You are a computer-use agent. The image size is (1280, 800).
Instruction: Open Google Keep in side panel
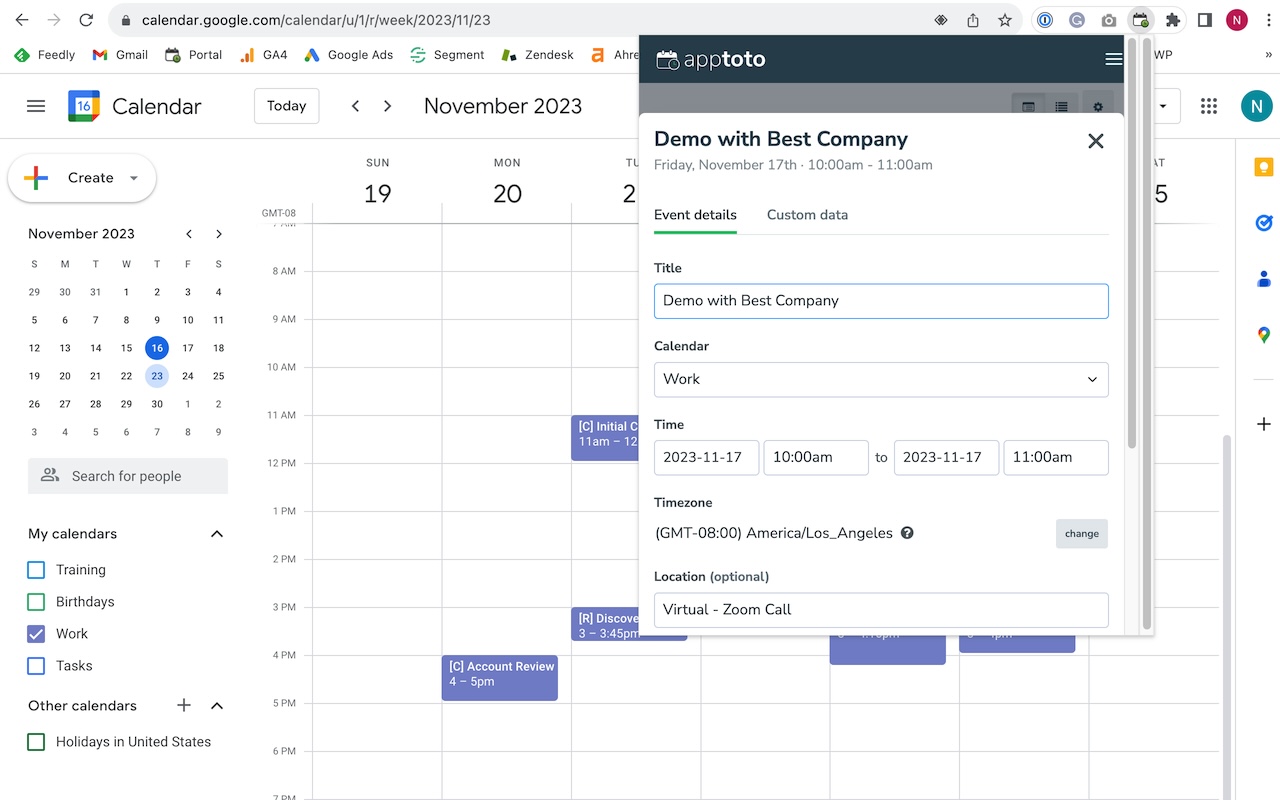pyautogui.click(x=1264, y=167)
